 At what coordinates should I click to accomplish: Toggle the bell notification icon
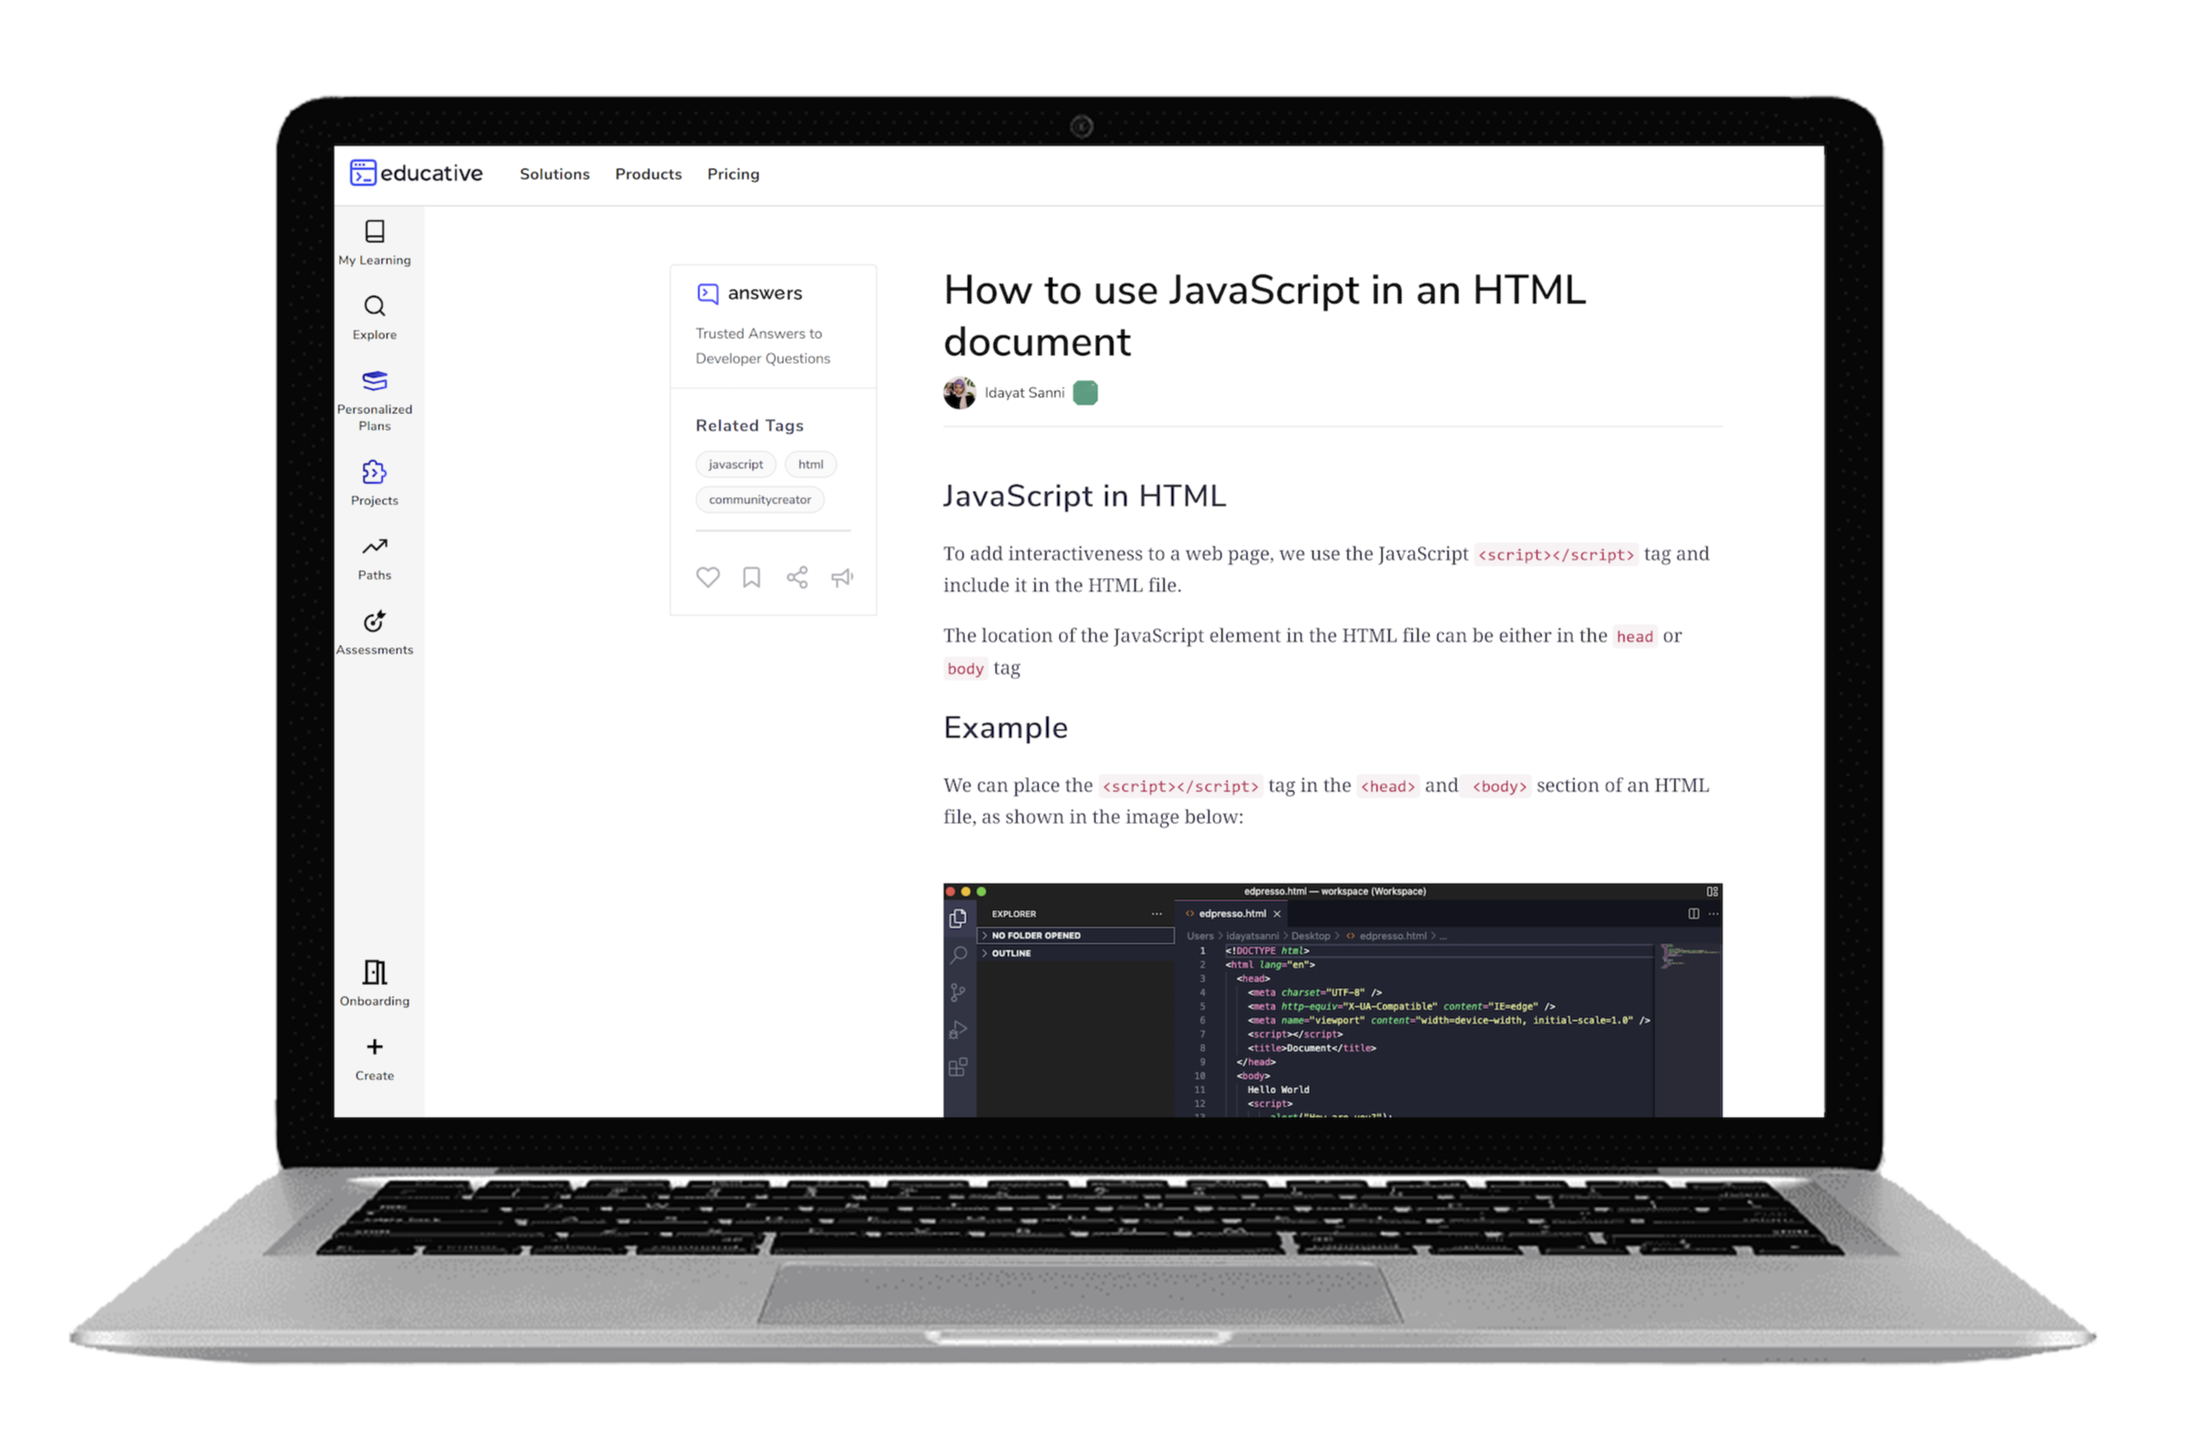click(843, 576)
